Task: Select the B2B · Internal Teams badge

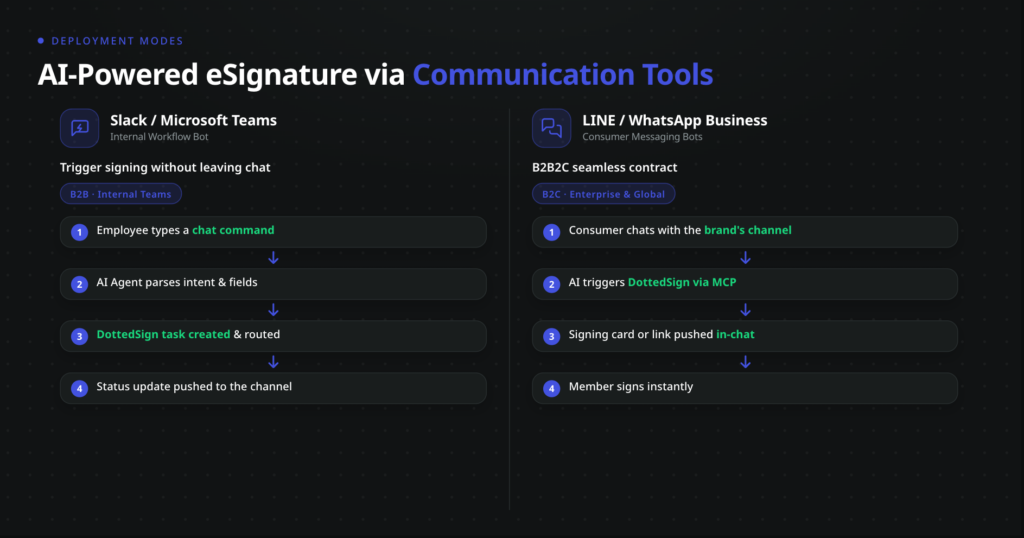Action: click(121, 194)
